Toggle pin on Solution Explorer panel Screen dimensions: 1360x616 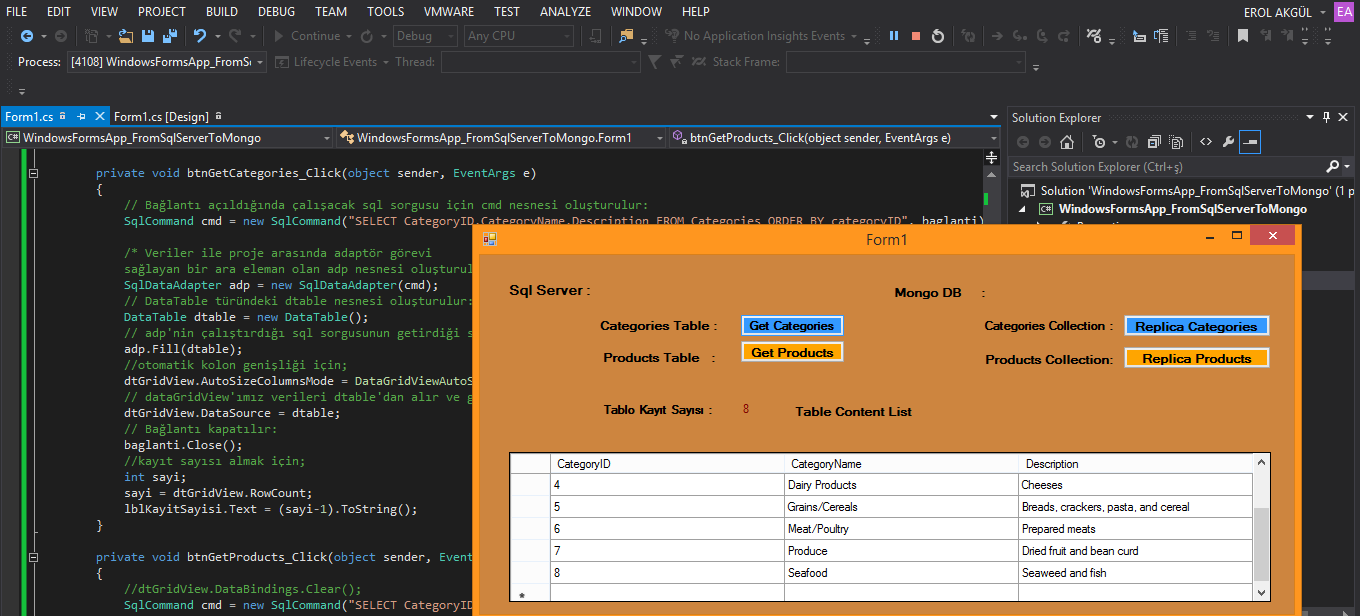click(1327, 117)
